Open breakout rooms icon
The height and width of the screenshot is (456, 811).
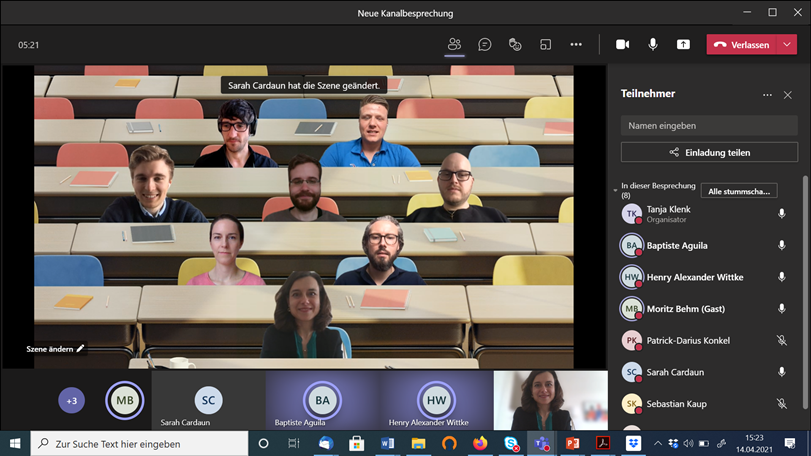pyautogui.click(x=545, y=44)
